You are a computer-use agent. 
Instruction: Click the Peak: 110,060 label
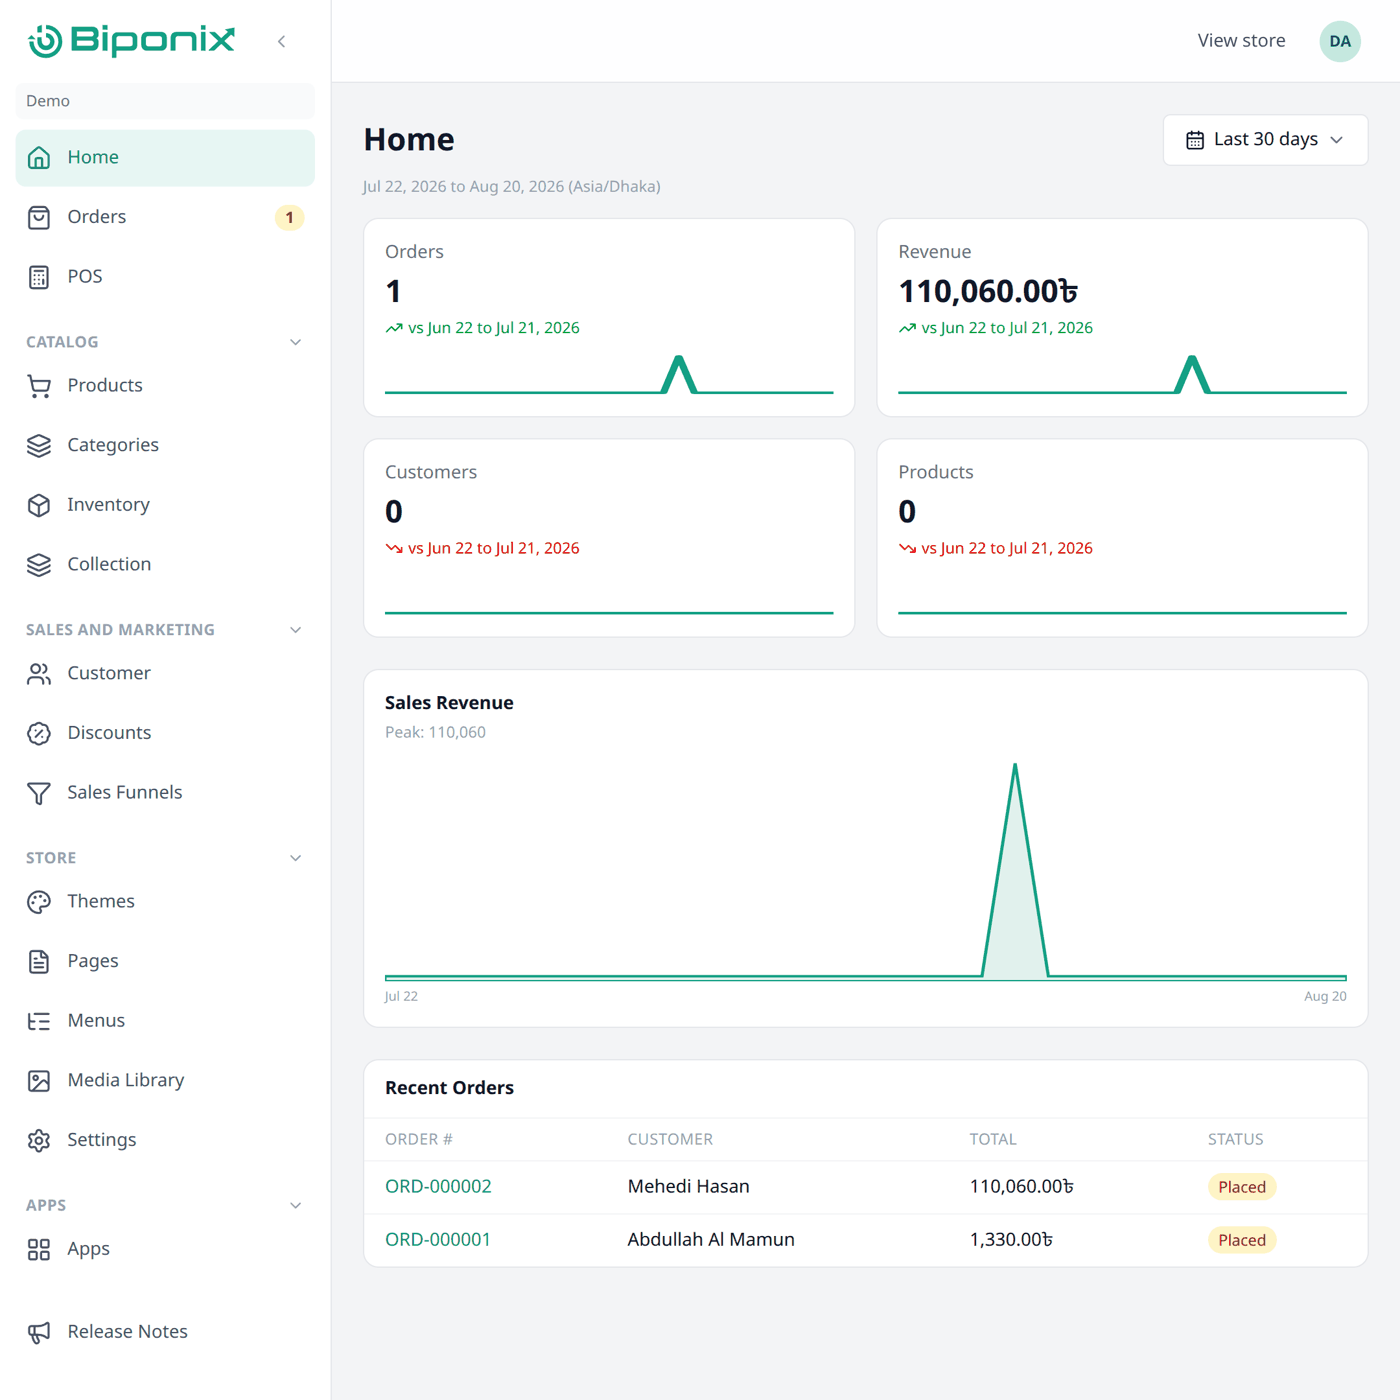[x=435, y=732]
